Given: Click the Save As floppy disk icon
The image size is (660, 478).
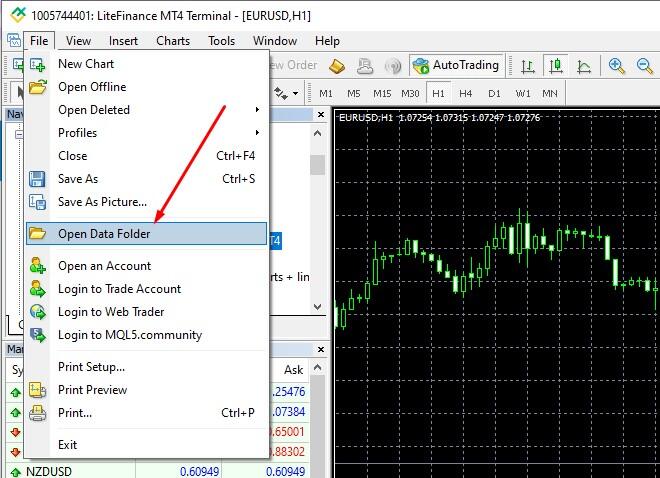Looking at the screenshot, I should [x=37, y=179].
